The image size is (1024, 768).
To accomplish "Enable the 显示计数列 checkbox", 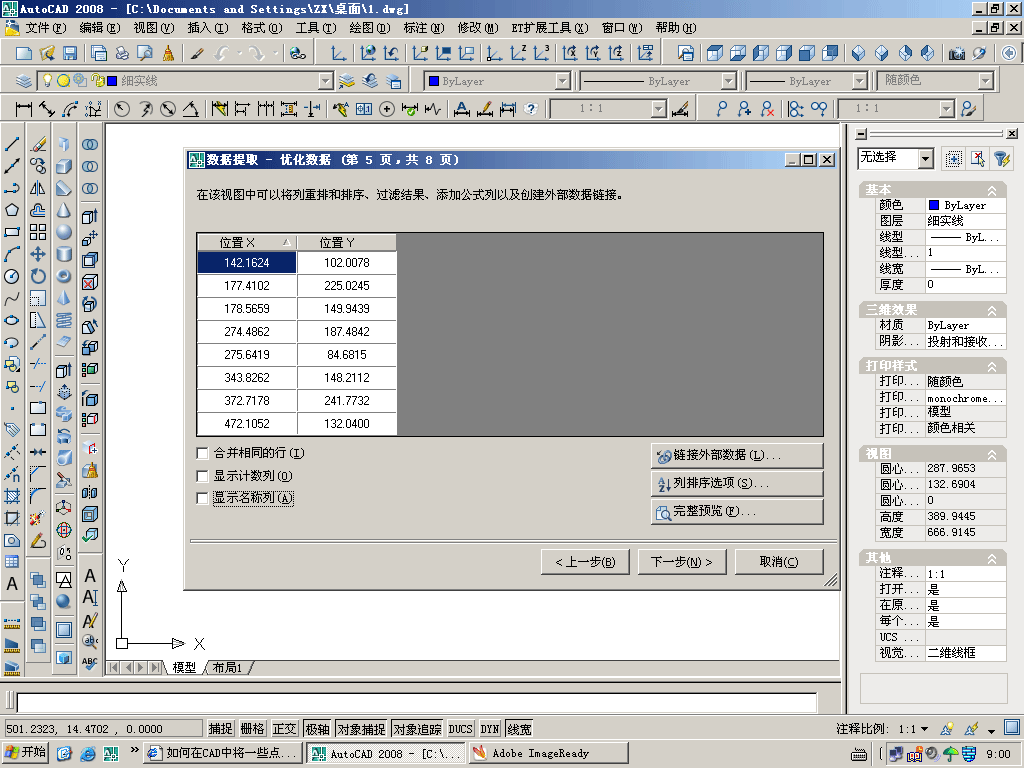I will pyautogui.click(x=202, y=476).
